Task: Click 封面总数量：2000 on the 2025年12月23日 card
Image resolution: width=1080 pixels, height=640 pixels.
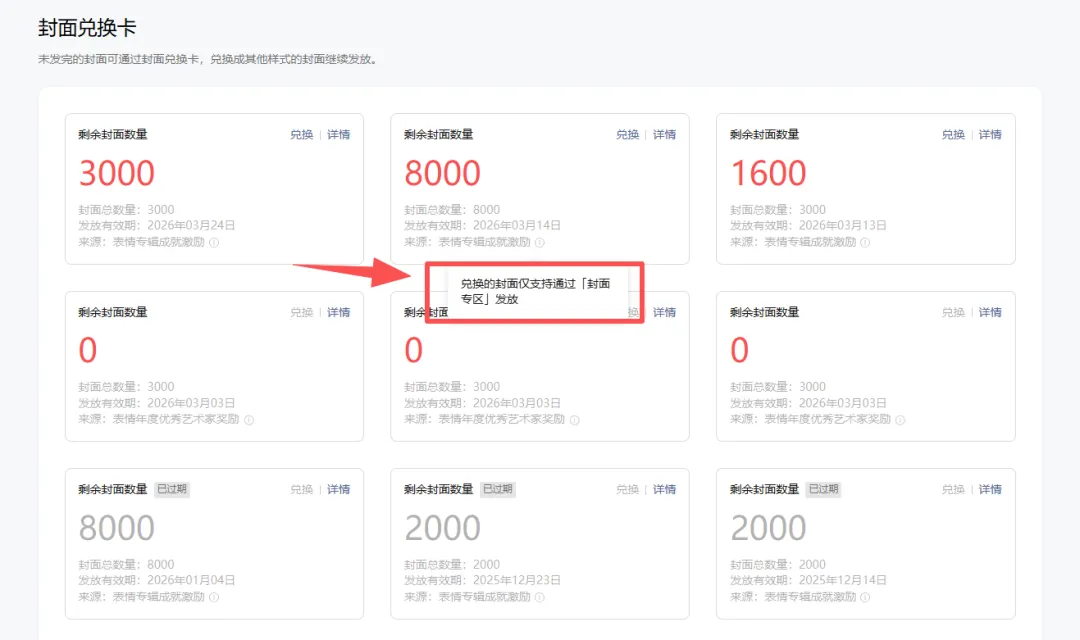Action: (452, 564)
